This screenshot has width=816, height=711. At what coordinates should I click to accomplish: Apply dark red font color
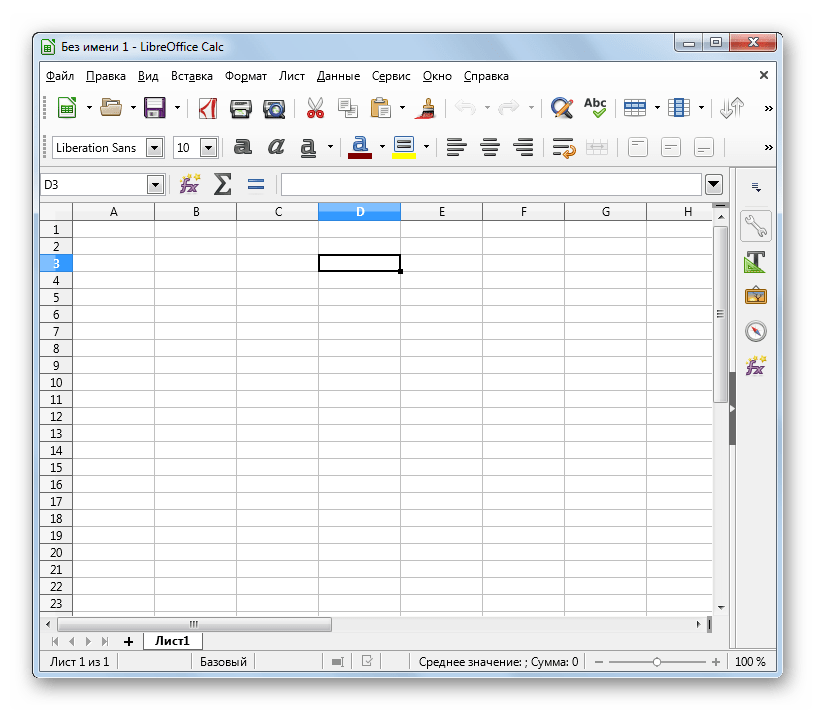[360, 147]
